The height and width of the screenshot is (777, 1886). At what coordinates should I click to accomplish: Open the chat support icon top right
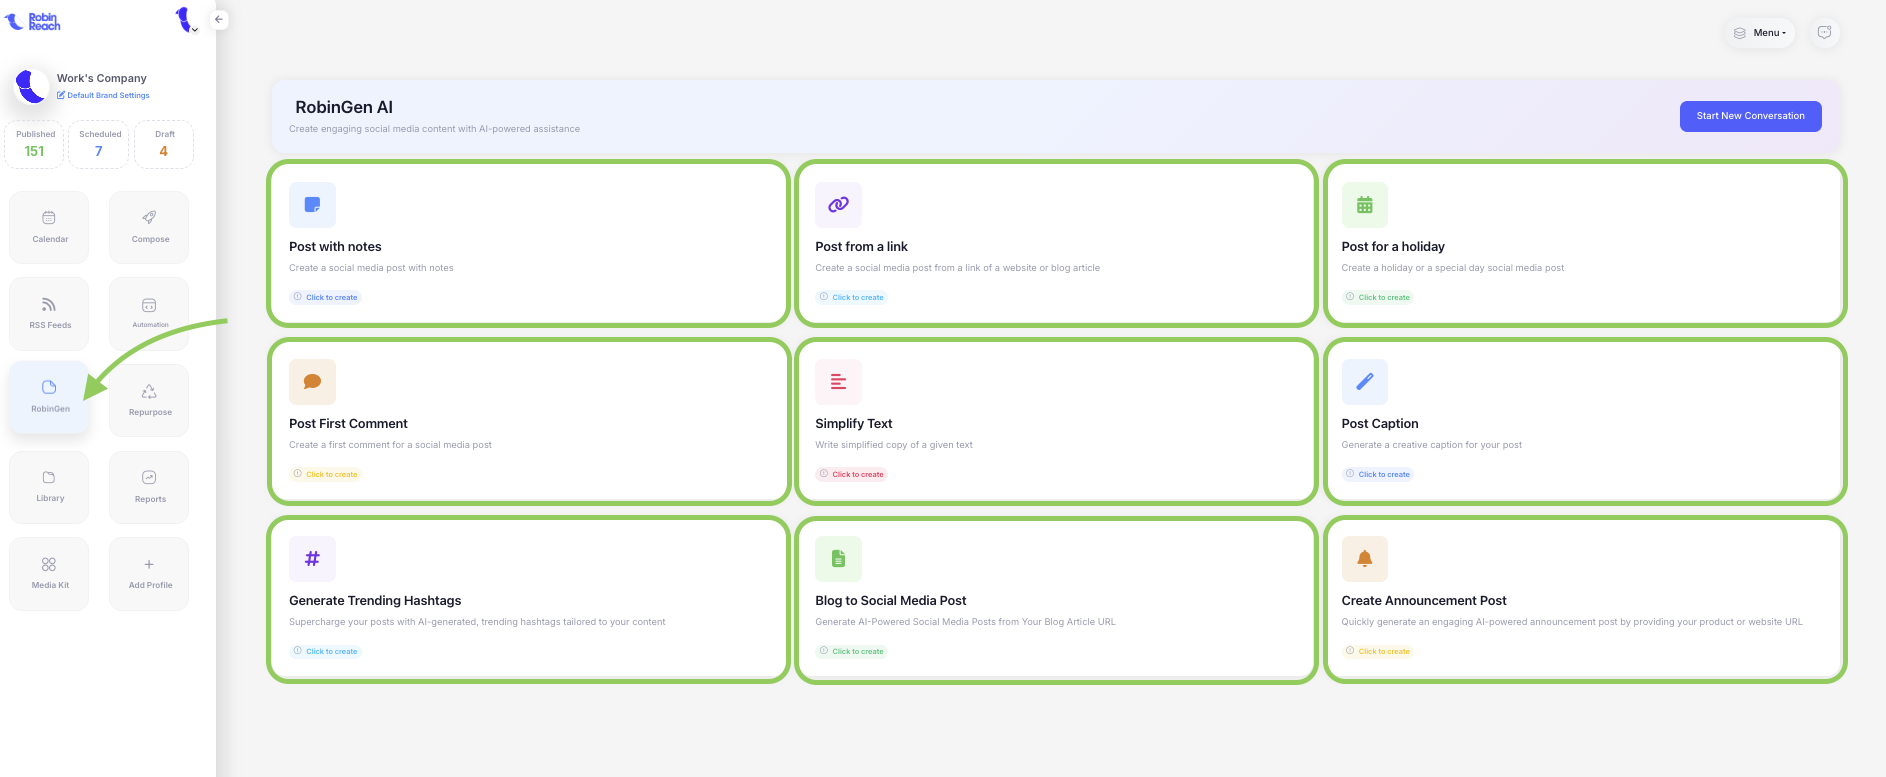[1824, 33]
